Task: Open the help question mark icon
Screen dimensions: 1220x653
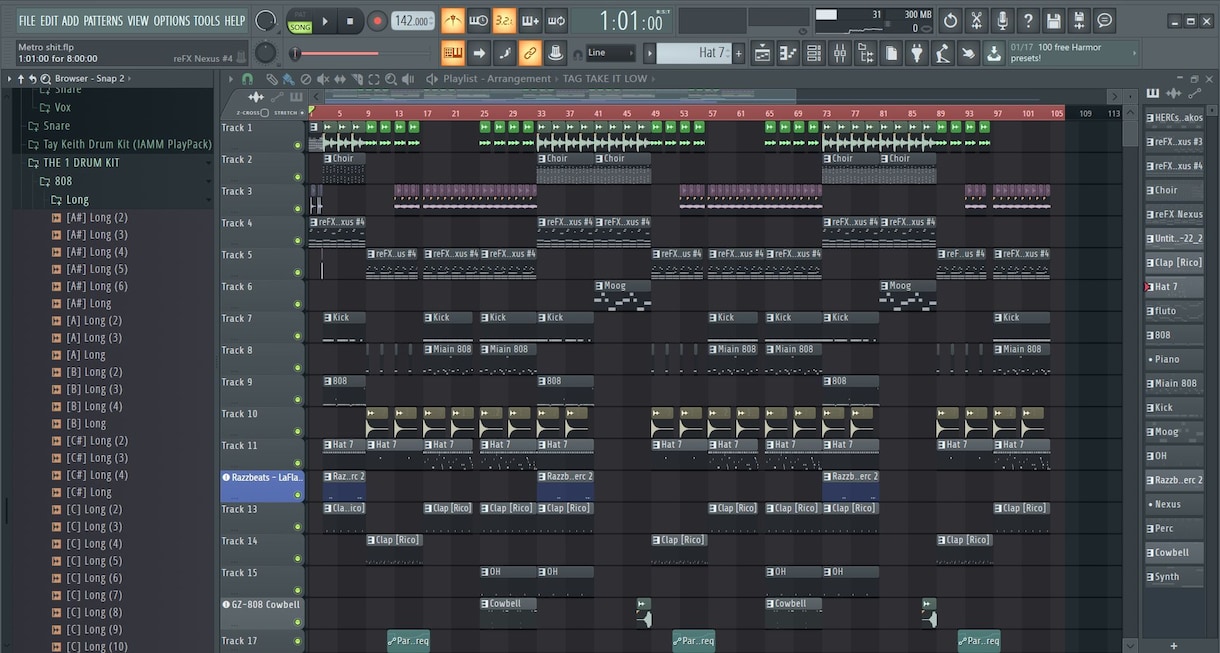Action: click(1028, 20)
